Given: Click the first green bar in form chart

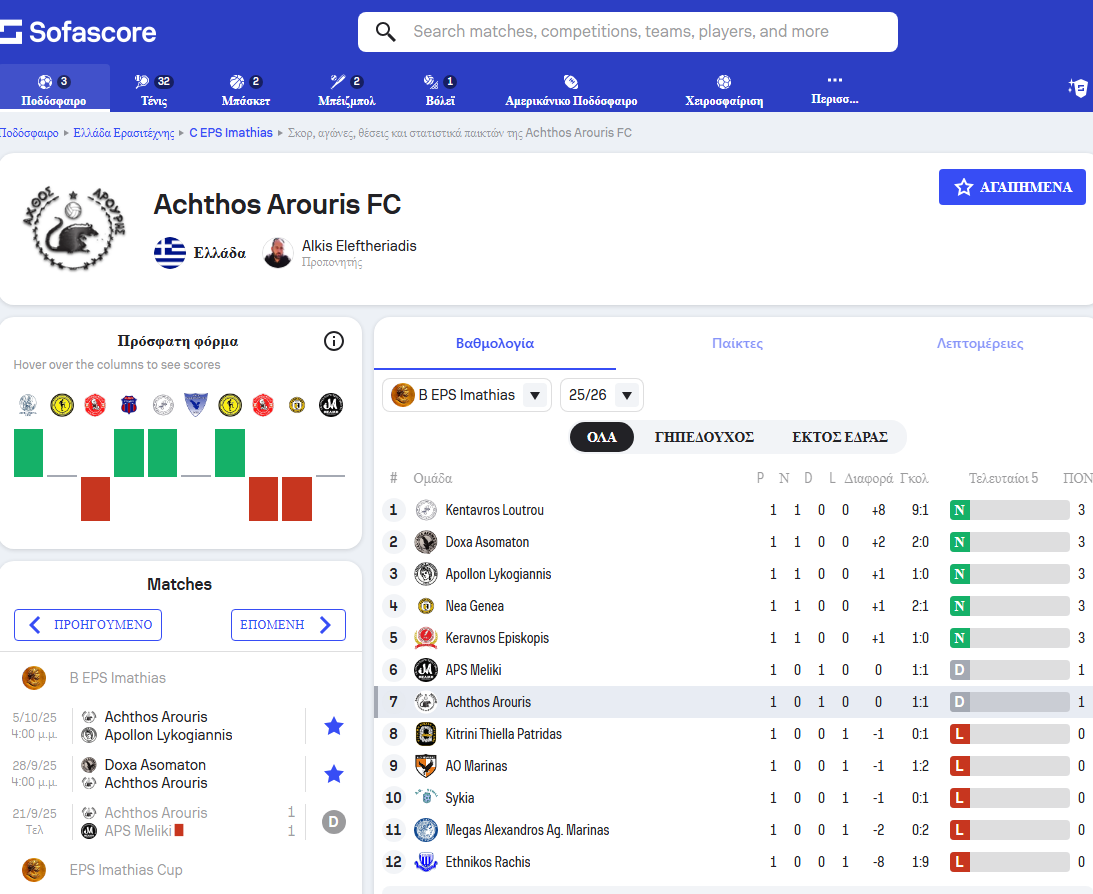Looking at the screenshot, I should click(29, 453).
